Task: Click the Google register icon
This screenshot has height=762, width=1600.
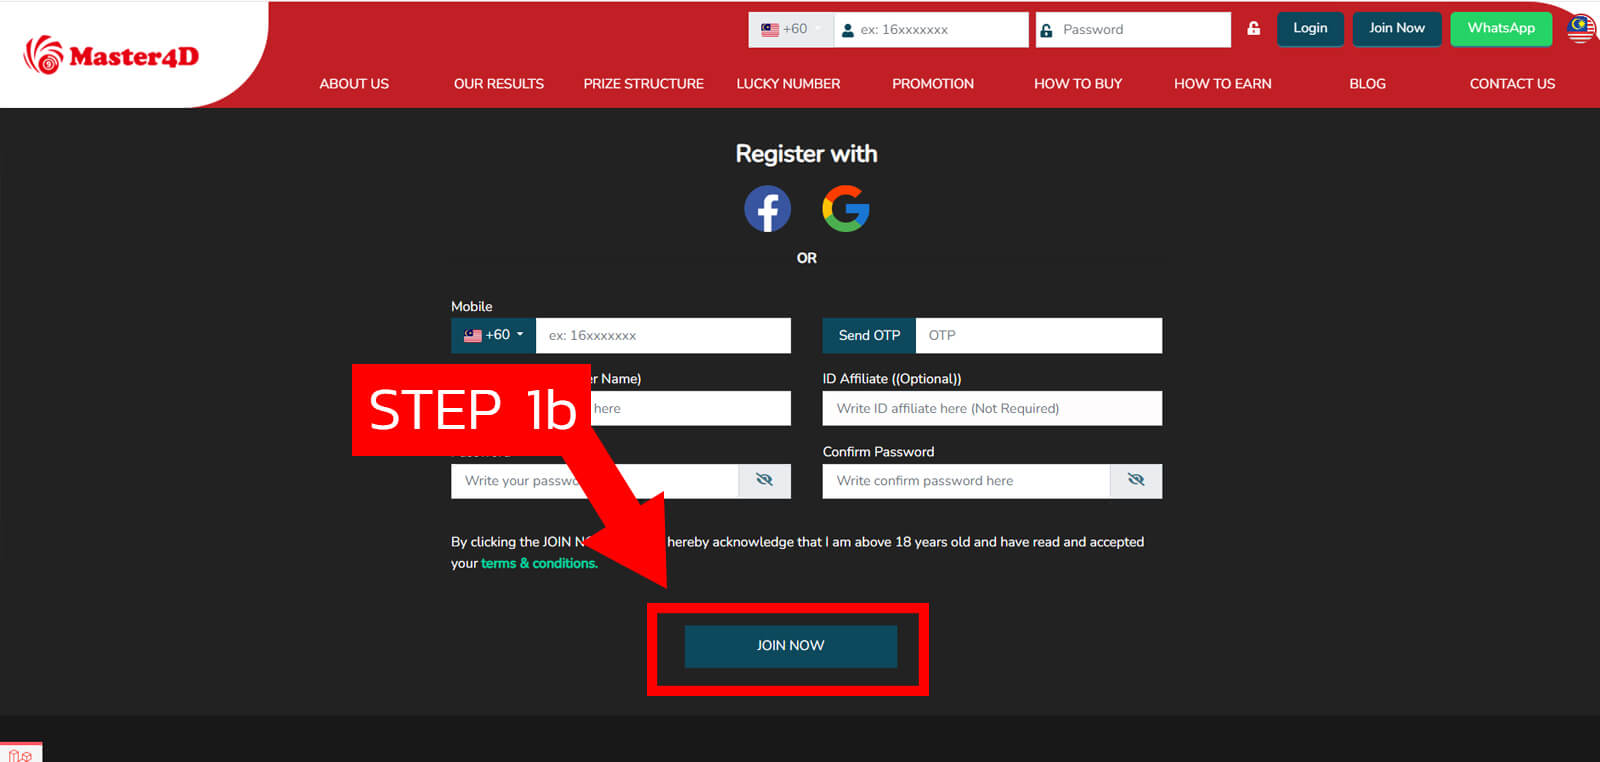Action: (845, 209)
